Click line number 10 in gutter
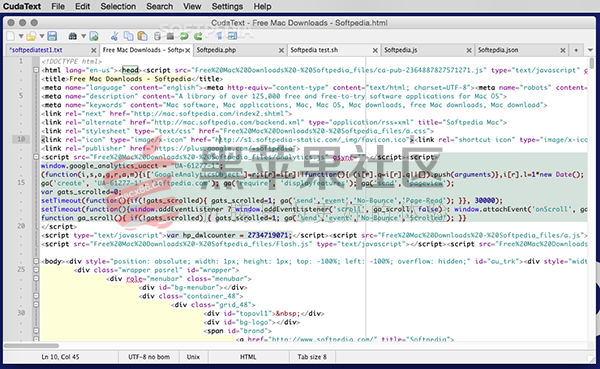This screenshot has width=600, height=369. [x=21, y=139]
